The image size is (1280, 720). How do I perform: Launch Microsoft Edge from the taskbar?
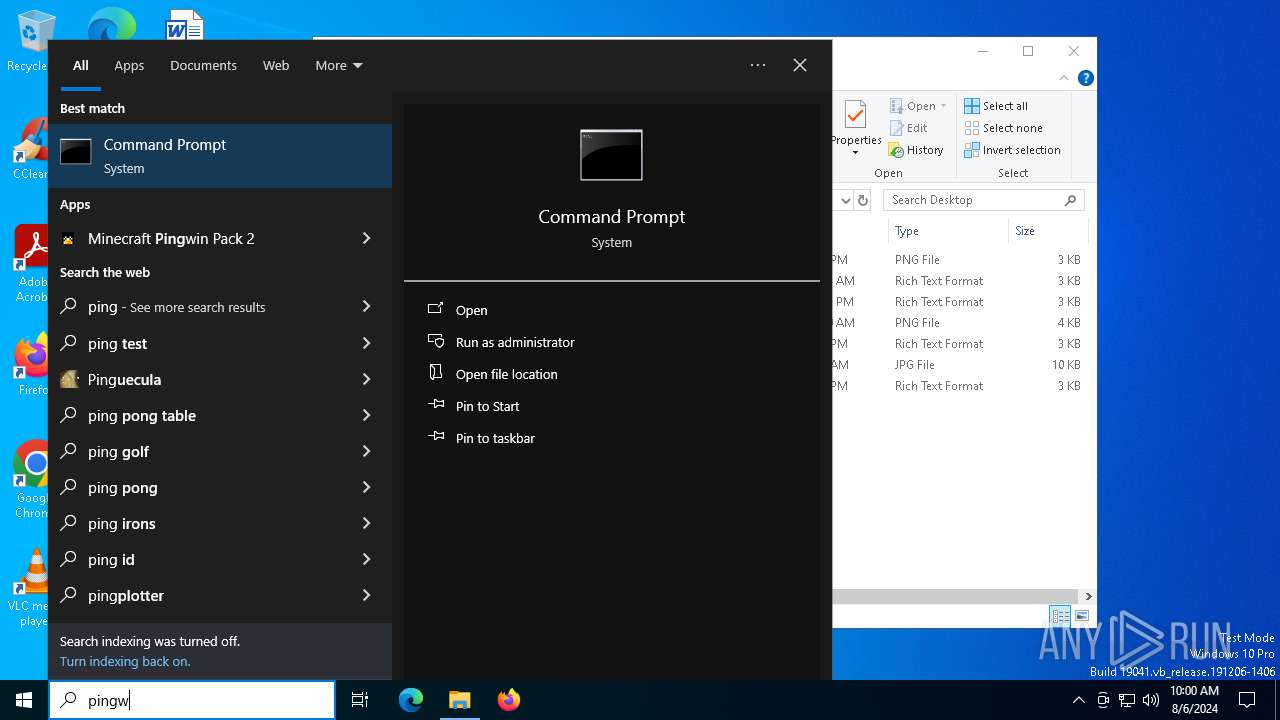pos(411,700)
